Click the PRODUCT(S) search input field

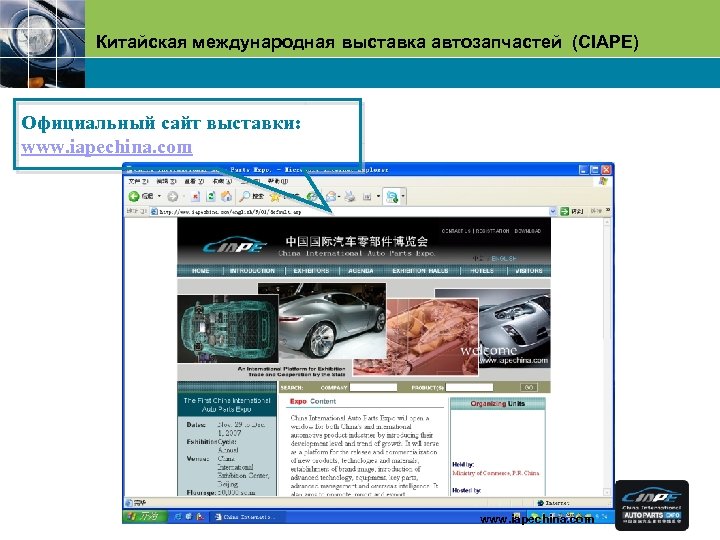(x=469, y=388)
